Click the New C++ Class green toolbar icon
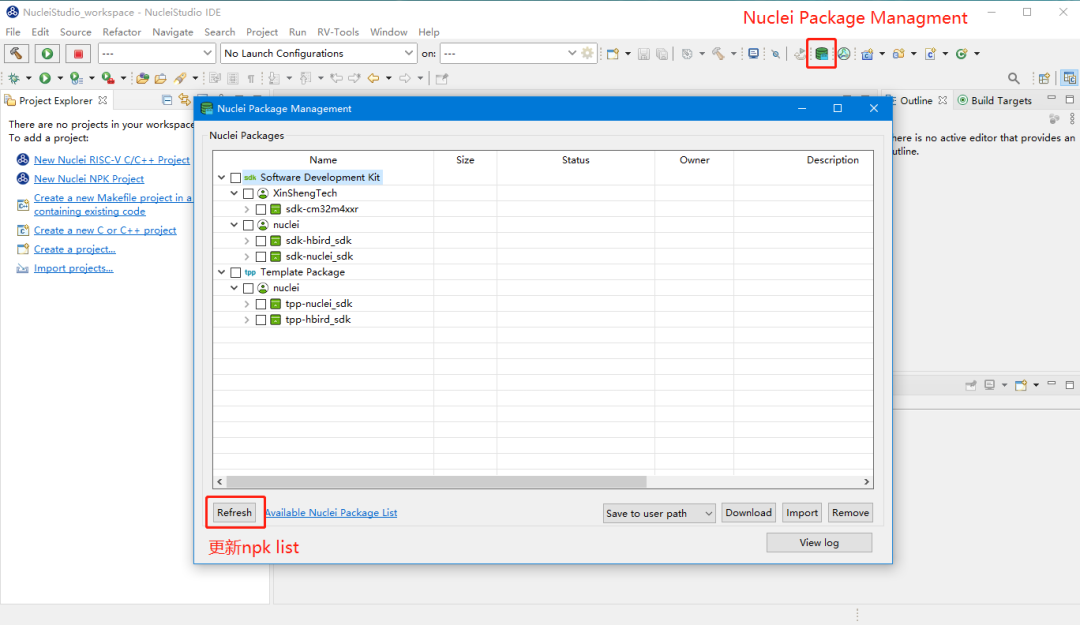 [962, 53]
